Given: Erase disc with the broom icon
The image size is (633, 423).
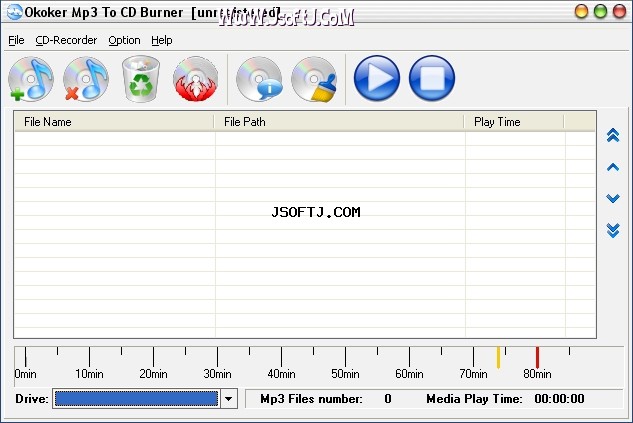Looking at the screenshot, I should [314, 79].
